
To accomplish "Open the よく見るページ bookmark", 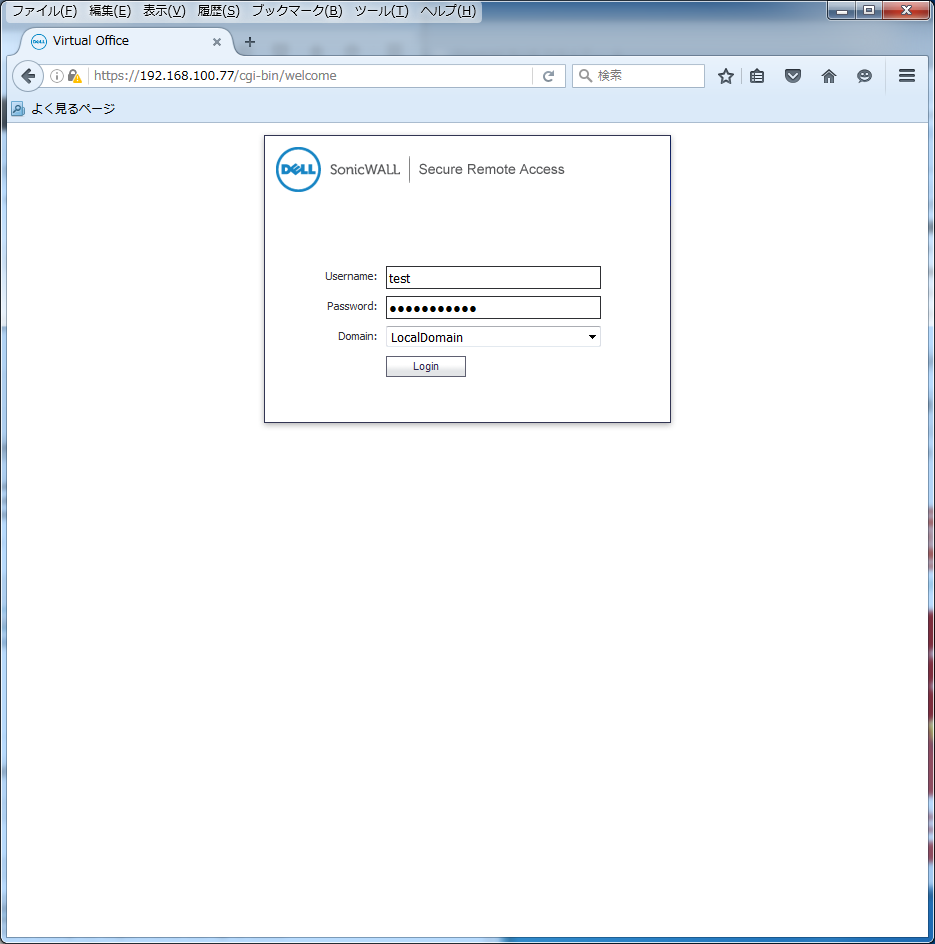I will tap(64, 109).
